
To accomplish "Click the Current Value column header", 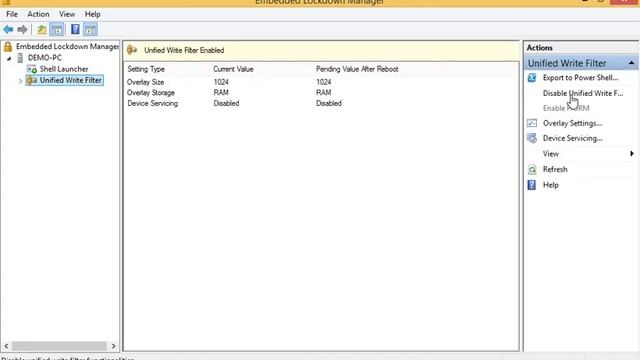I will click(233, 69).
